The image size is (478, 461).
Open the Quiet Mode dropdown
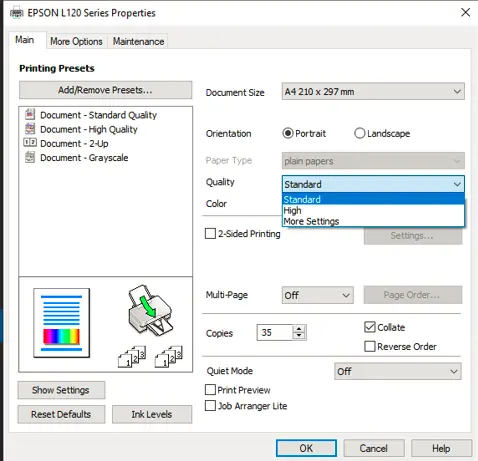(x=398, y=371)
